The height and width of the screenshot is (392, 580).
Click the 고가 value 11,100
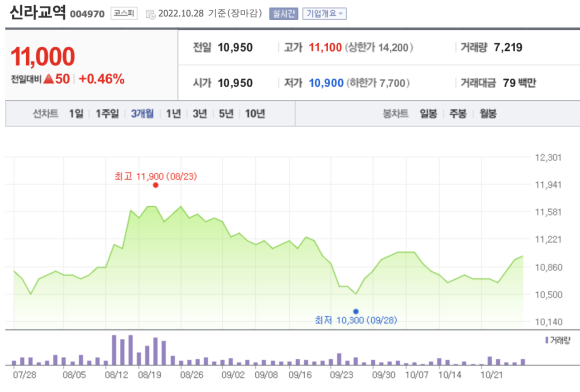coord(325,47)
